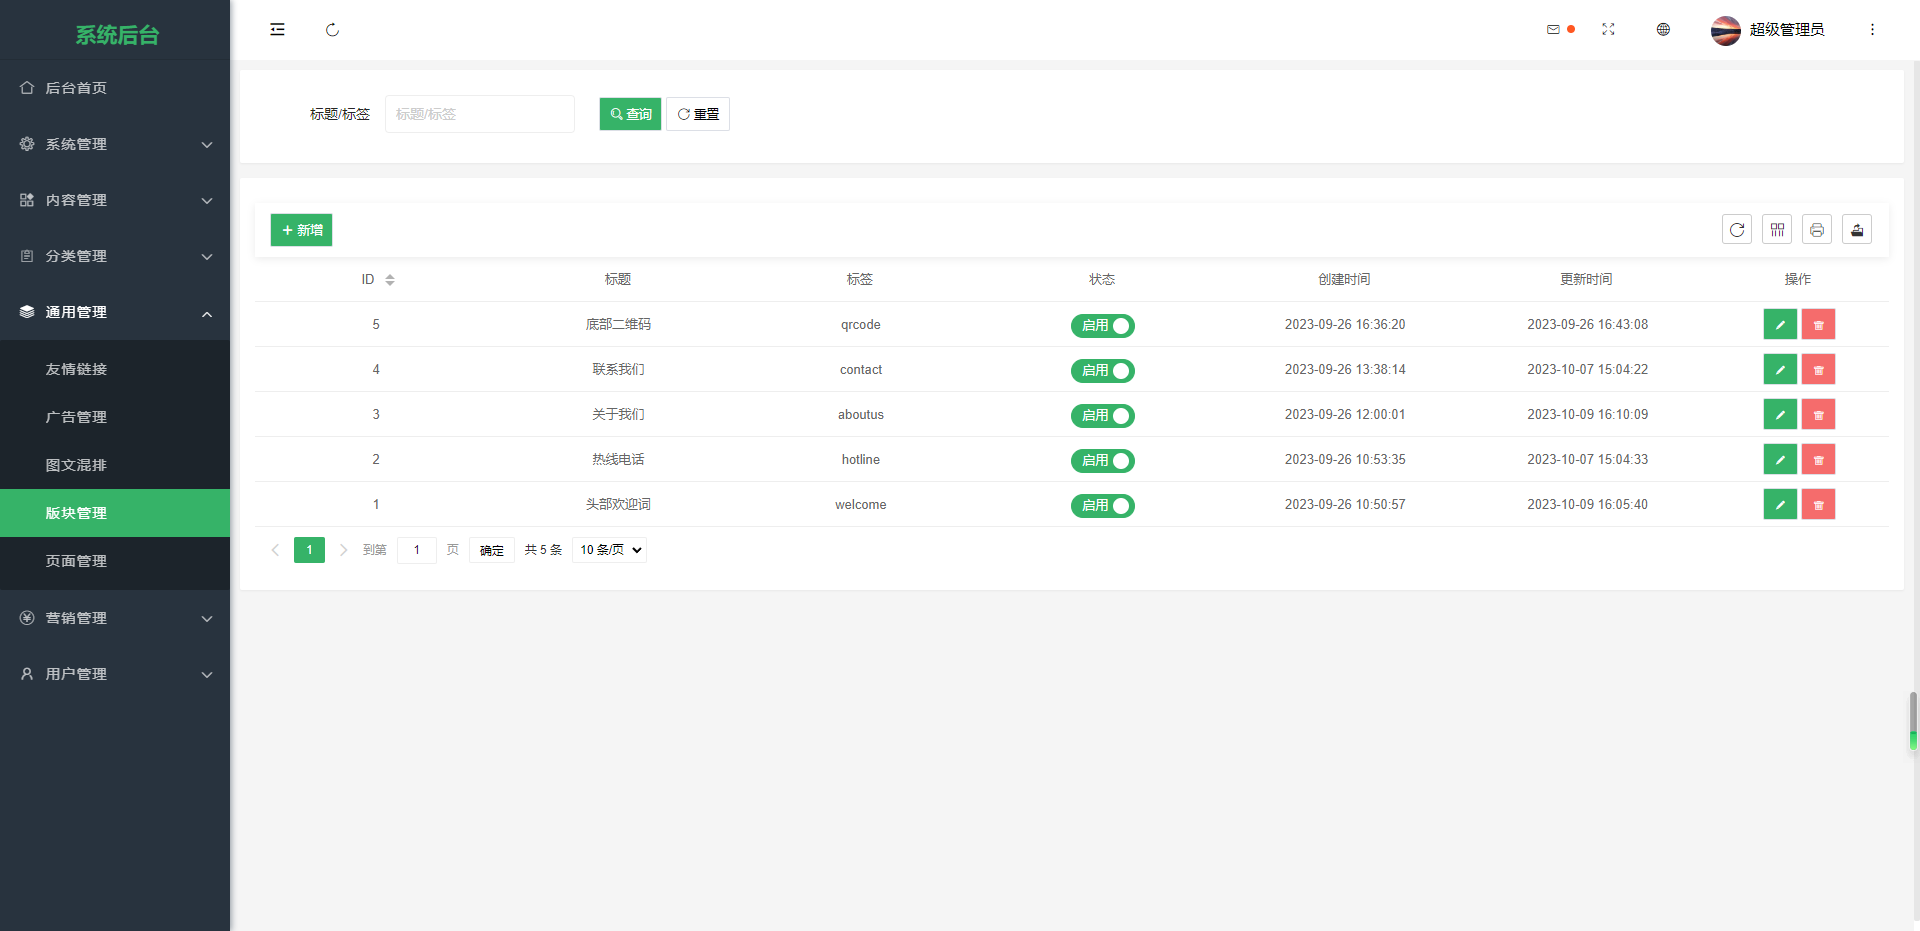1920x931 pixels.
Task: Go to 页面管理 submenu item
Action: click(76, 561)
